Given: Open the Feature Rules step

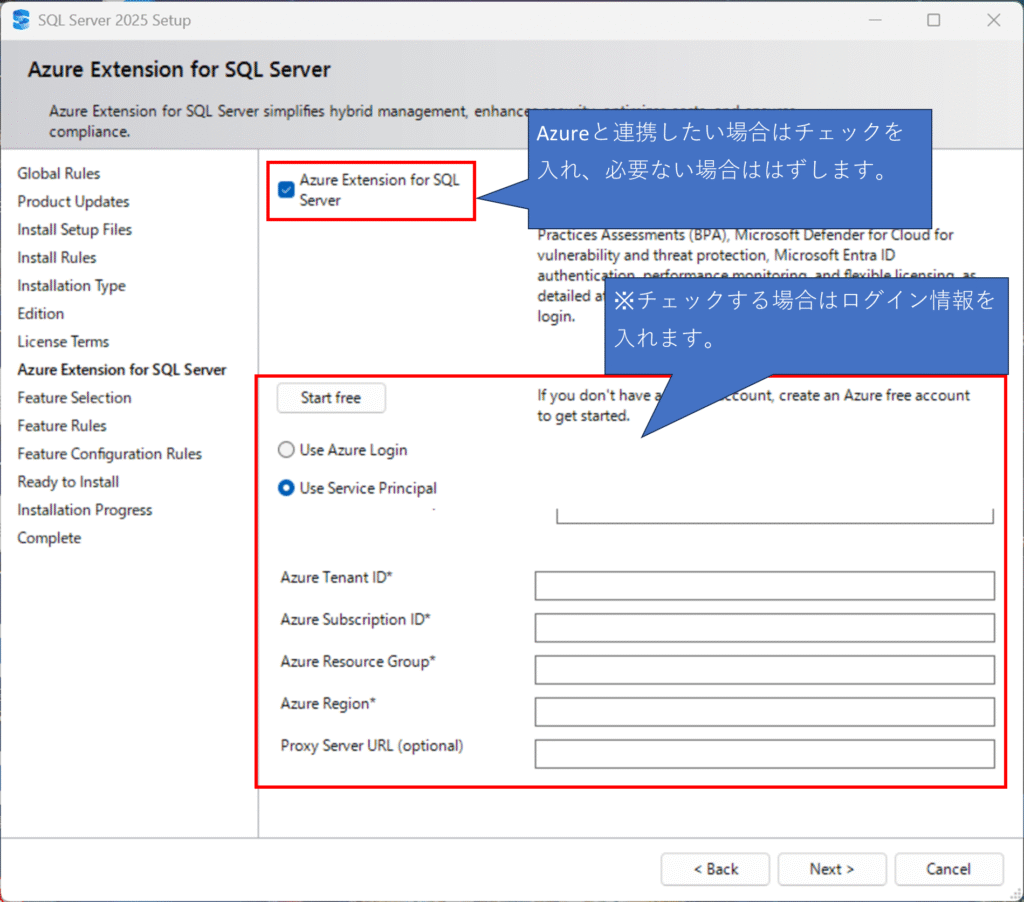Looking at the screenshot, I should click(x=62, y=426).
